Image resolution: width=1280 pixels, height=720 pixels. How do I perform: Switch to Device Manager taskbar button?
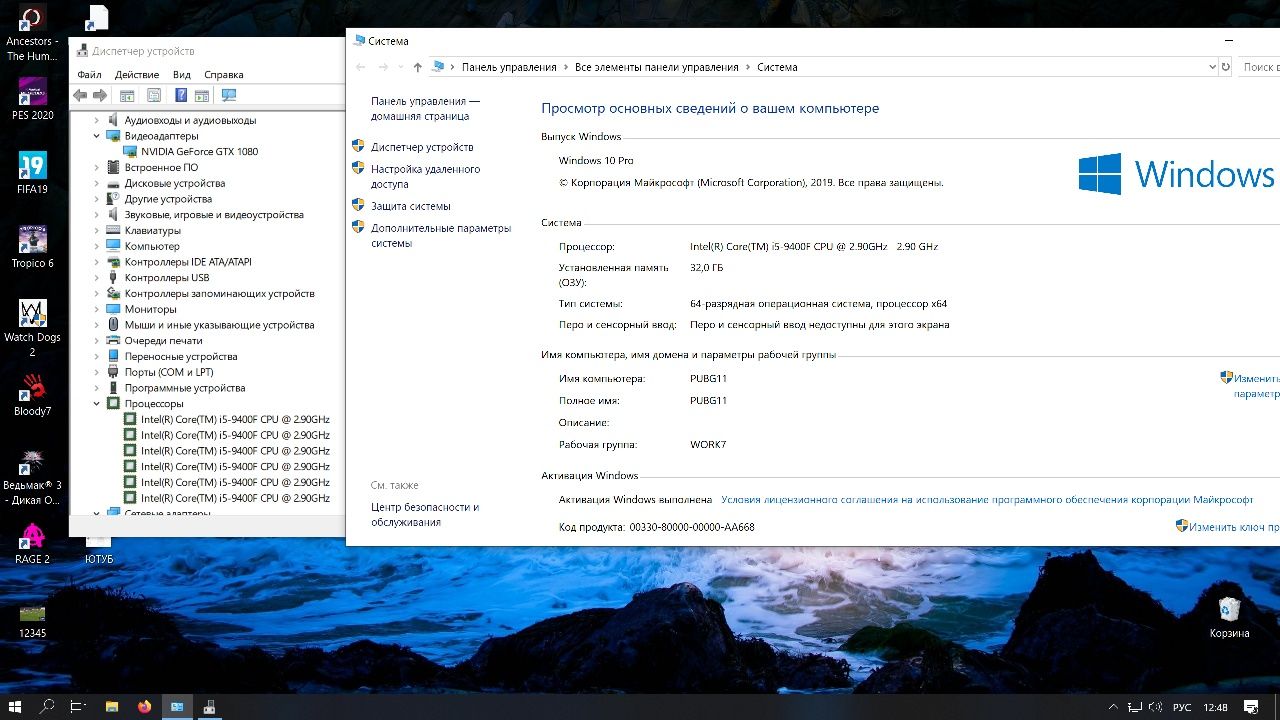point(209,706)
